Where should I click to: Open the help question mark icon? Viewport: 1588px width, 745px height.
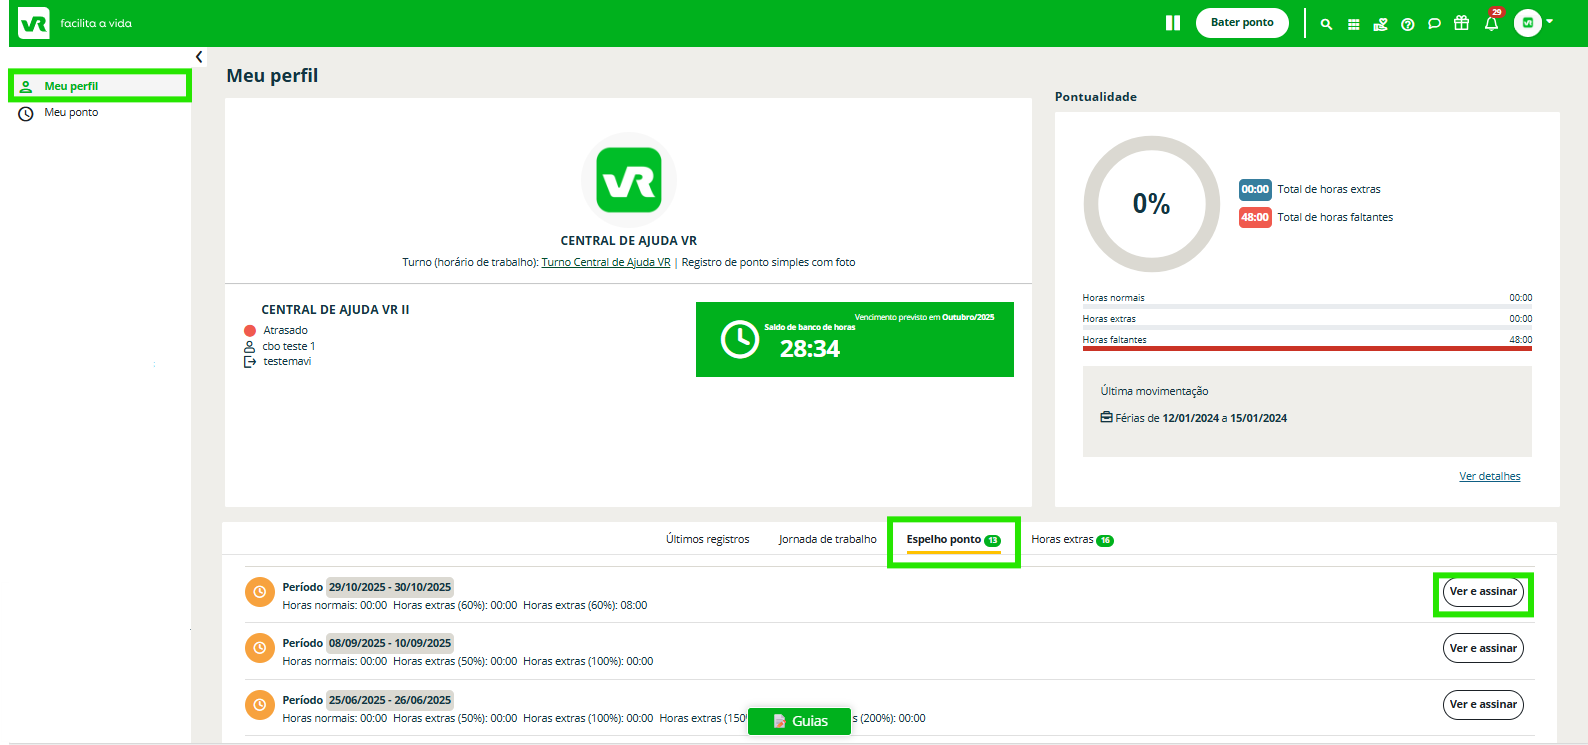pyautogui.click(x=1407, y=24)
